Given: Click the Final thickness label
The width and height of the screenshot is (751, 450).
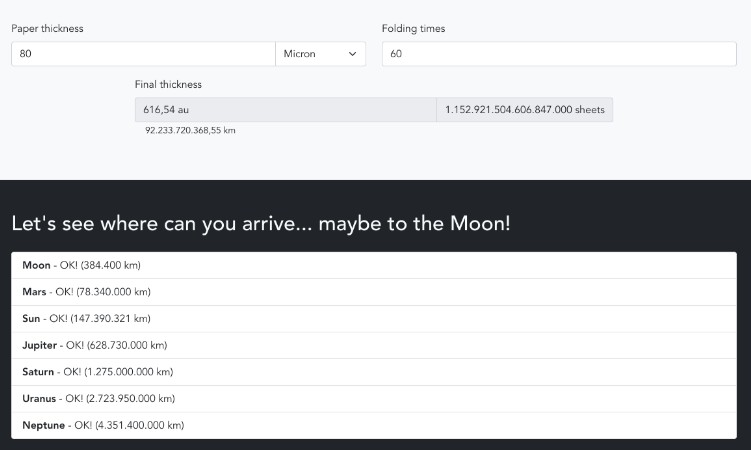Looking at the screenshot, I should point(168,85).
